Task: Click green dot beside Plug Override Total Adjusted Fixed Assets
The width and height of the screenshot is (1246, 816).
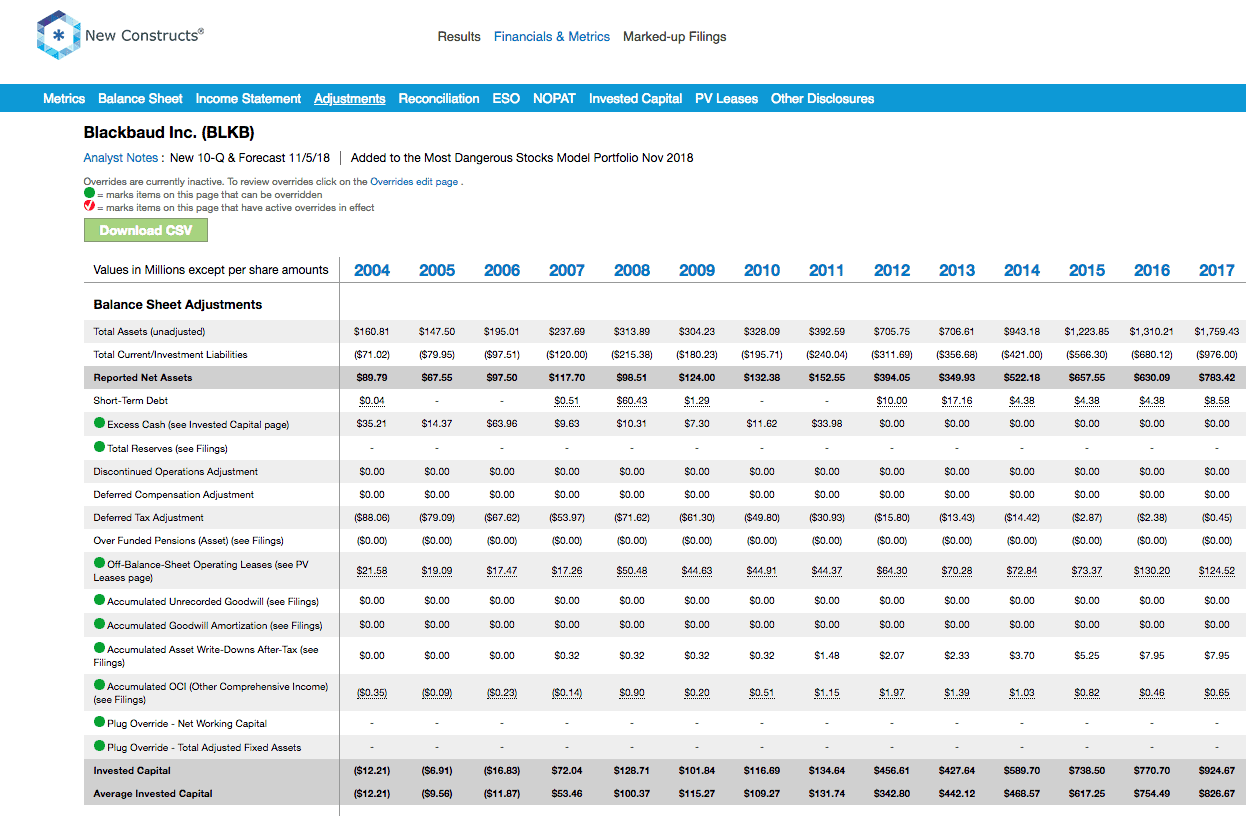Action: pos(99,746)
